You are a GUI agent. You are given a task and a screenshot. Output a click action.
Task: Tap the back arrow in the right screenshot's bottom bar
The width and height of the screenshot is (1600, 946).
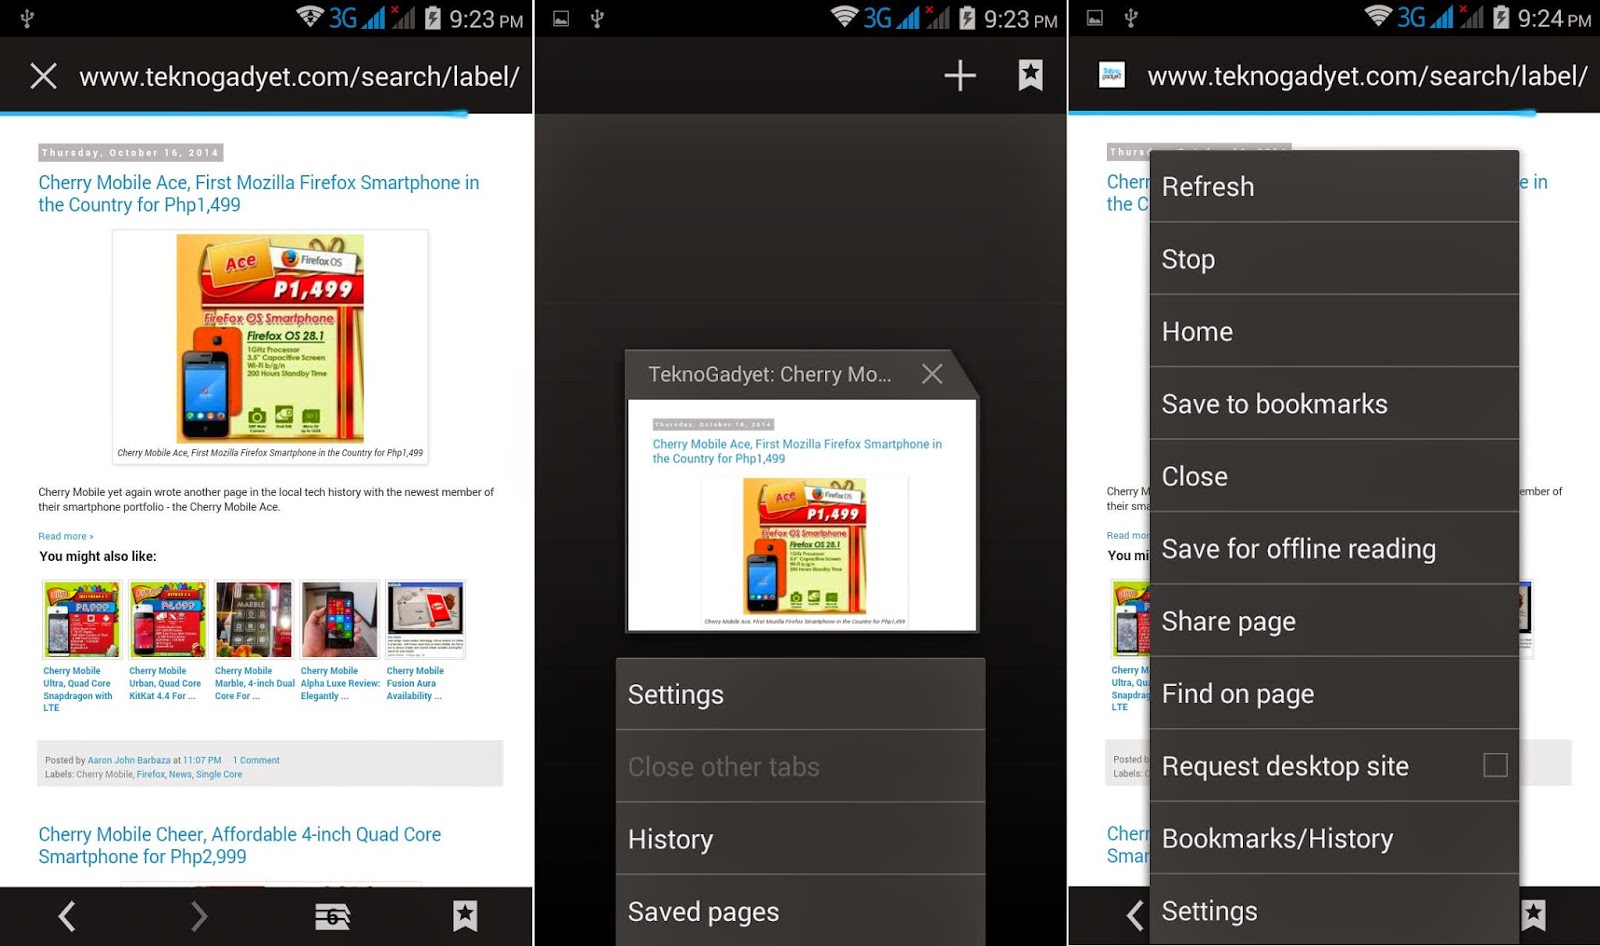point(1134,915)
